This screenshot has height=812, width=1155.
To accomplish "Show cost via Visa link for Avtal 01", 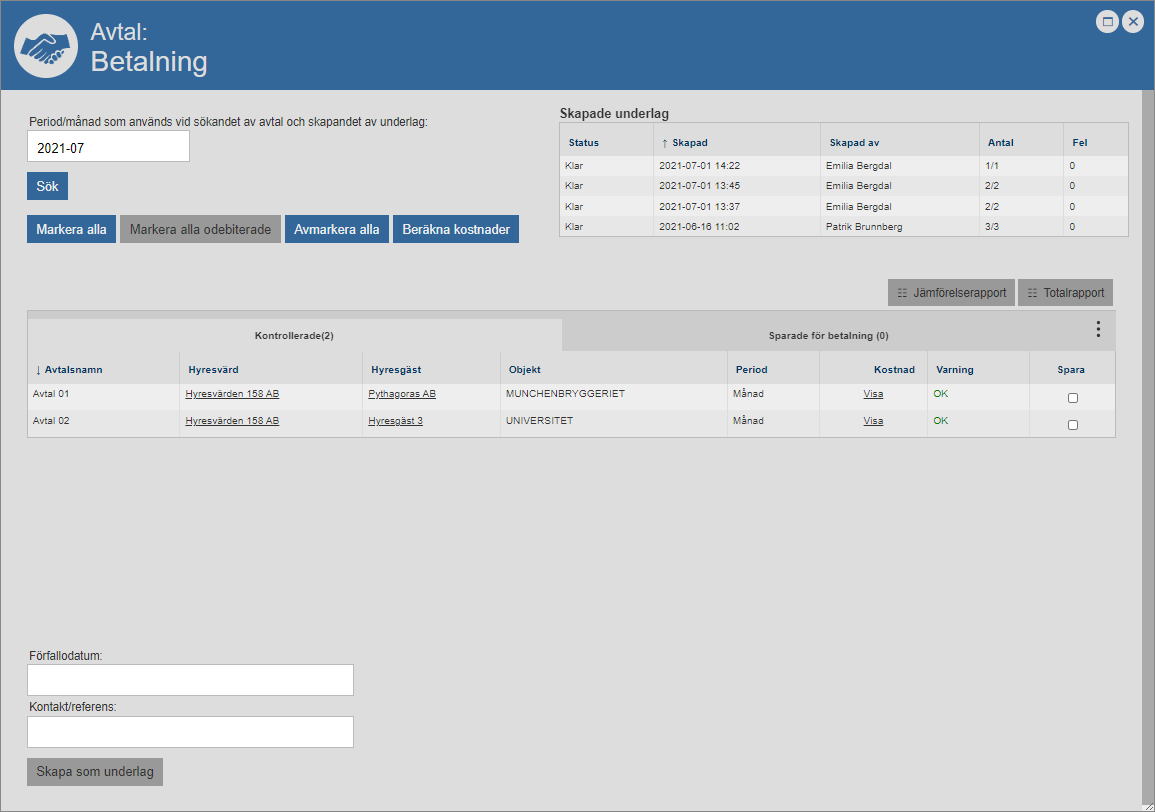I will [873, 394].
